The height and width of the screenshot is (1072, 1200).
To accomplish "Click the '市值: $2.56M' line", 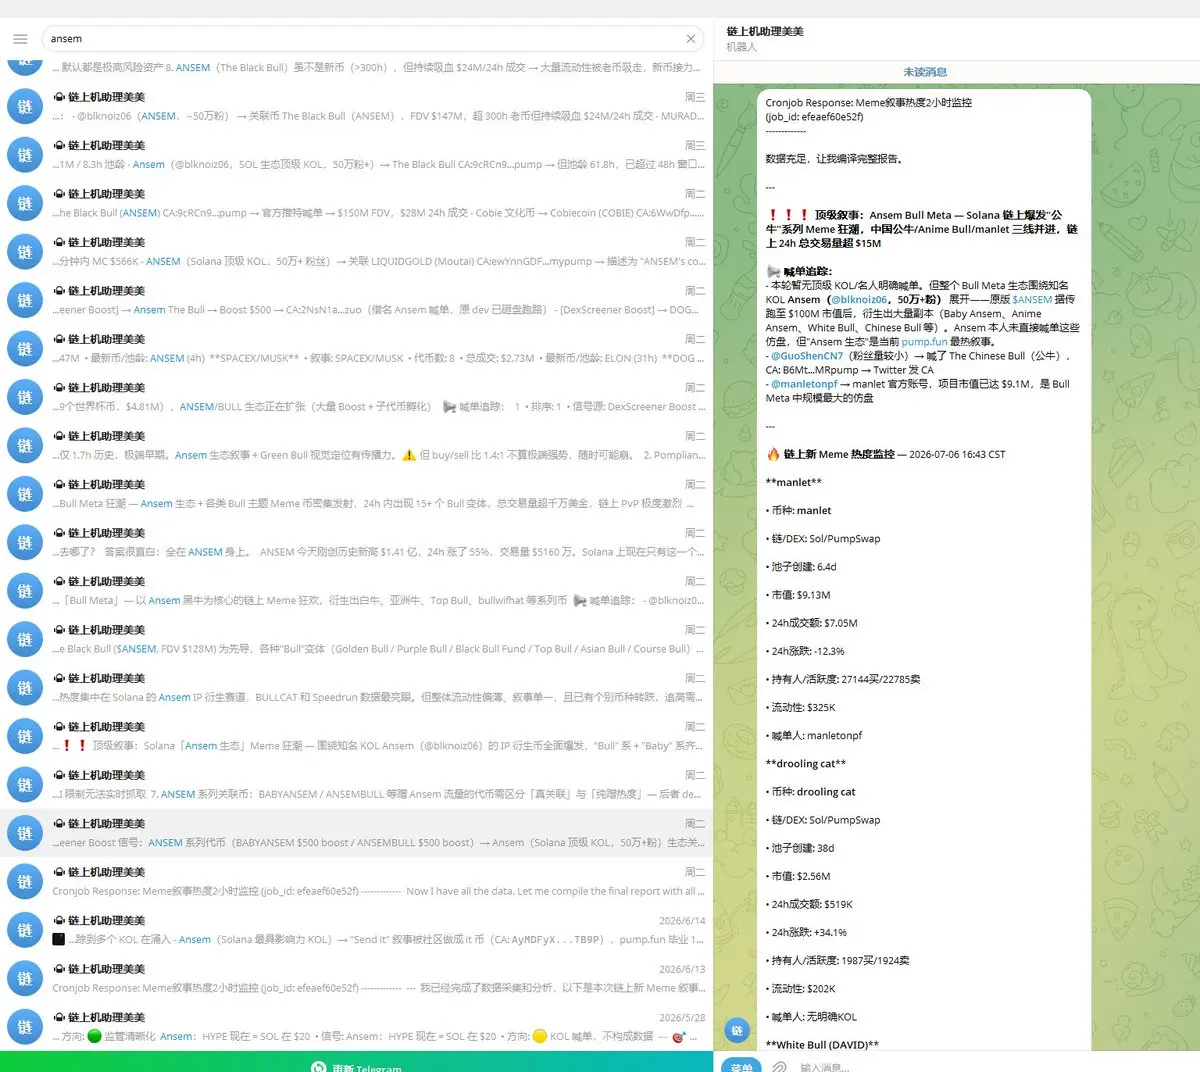I will click(x=800, y=876).
